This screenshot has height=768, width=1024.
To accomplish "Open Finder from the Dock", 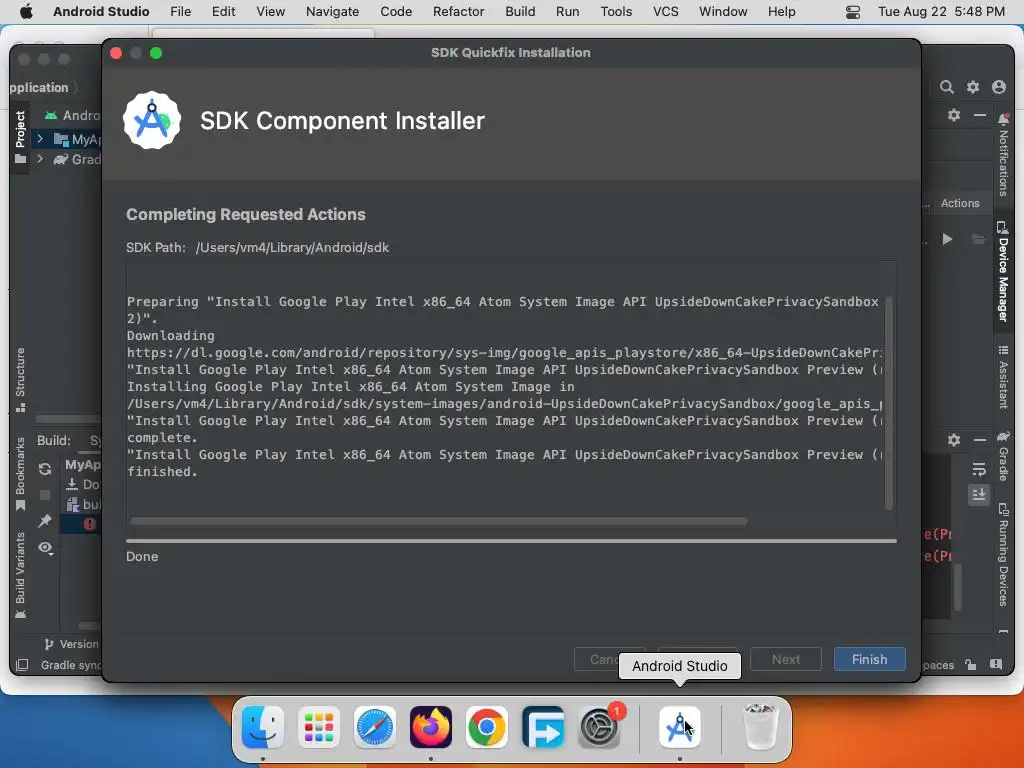I will pos(263,727).
